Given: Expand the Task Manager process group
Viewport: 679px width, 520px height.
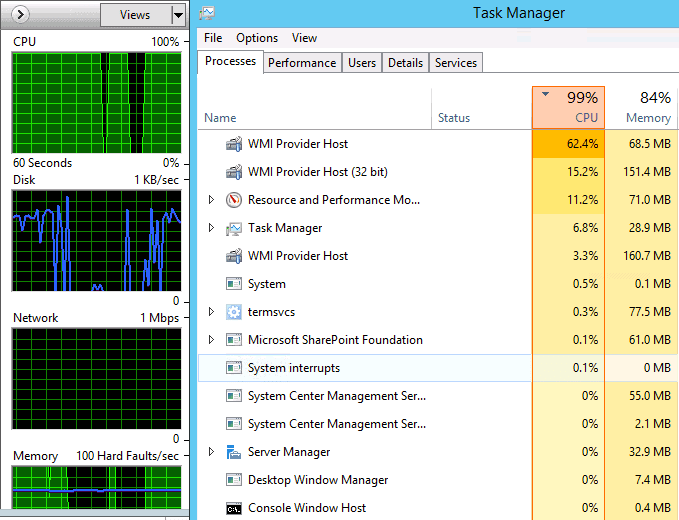Looking at the screenshot, I should (211, 228).
